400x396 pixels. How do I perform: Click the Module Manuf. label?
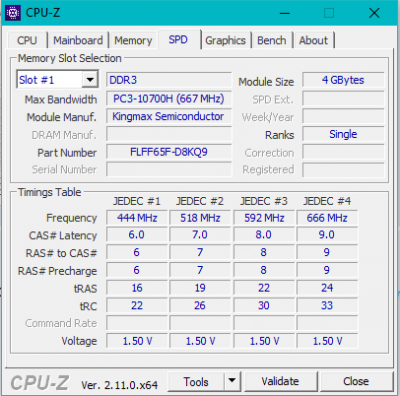[62, 117]
